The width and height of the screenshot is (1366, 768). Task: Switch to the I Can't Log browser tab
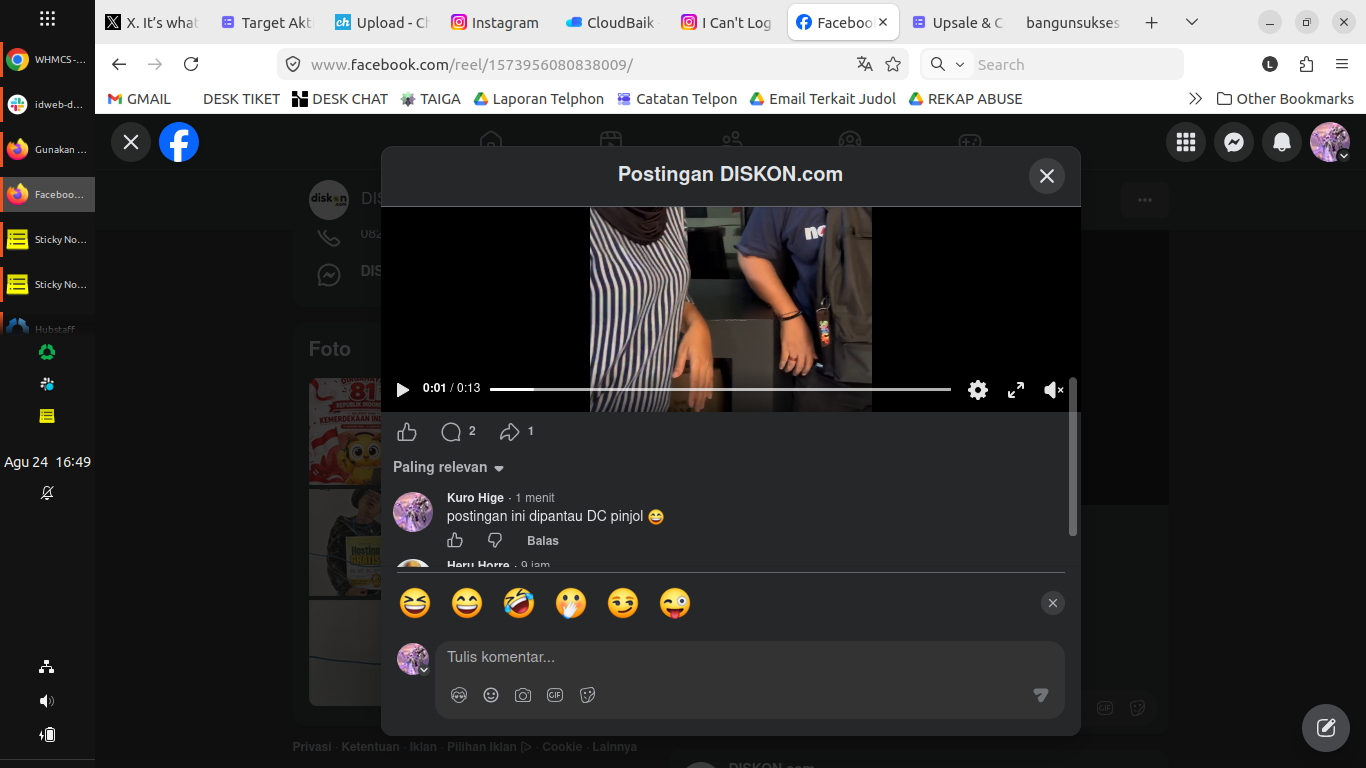pos(726,22)
